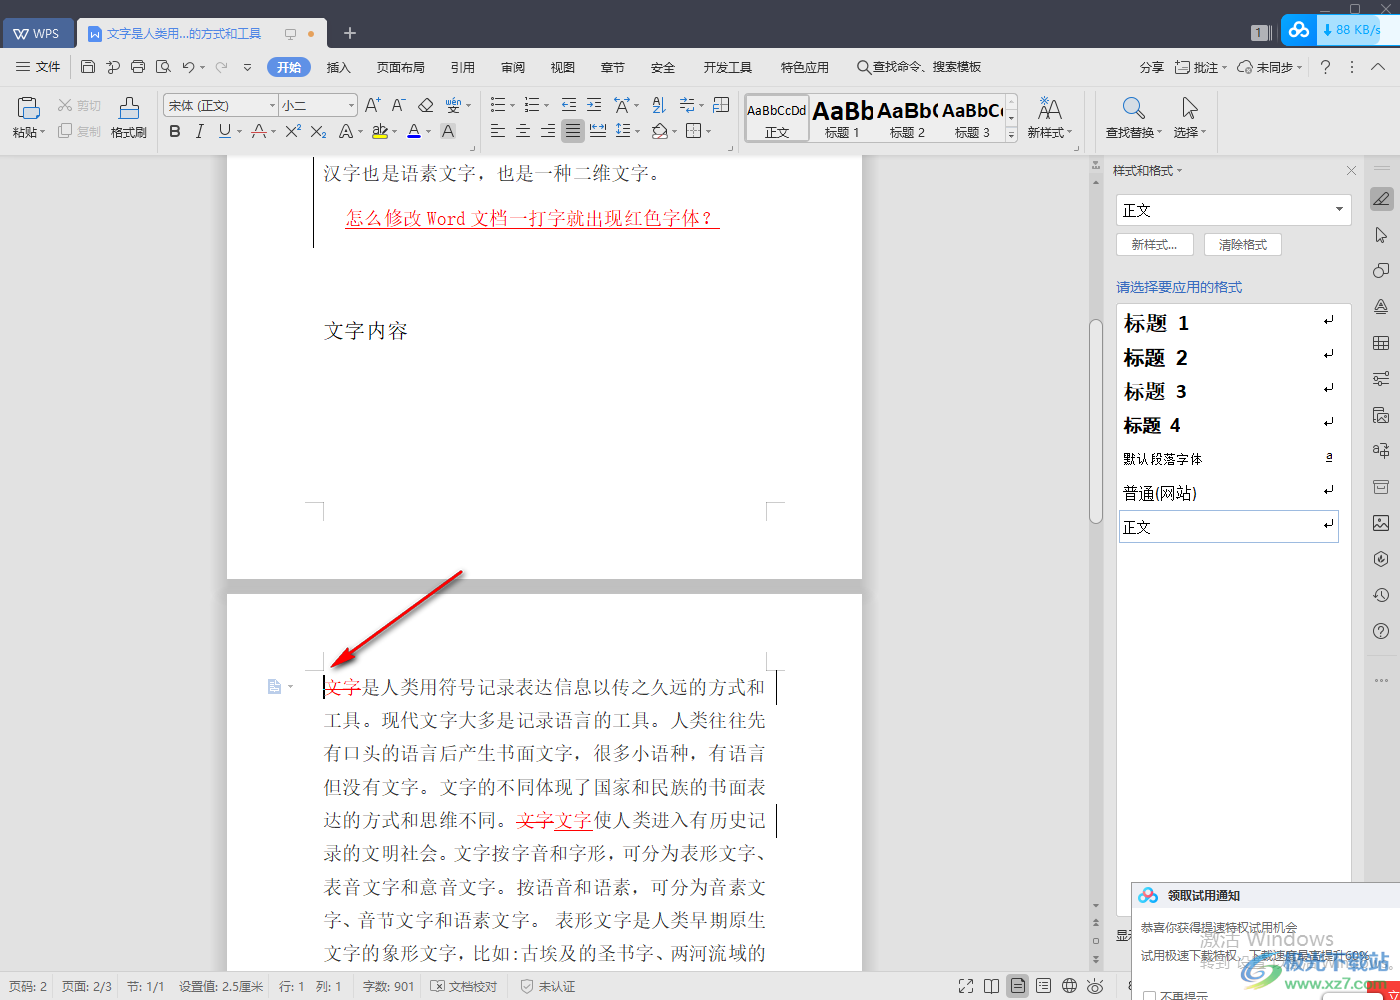The width and height of the screenshot is (1400, 1000).
Task: Switch to the 页面布局 tab
Action: pyautogui.click(x=400, y=67)
